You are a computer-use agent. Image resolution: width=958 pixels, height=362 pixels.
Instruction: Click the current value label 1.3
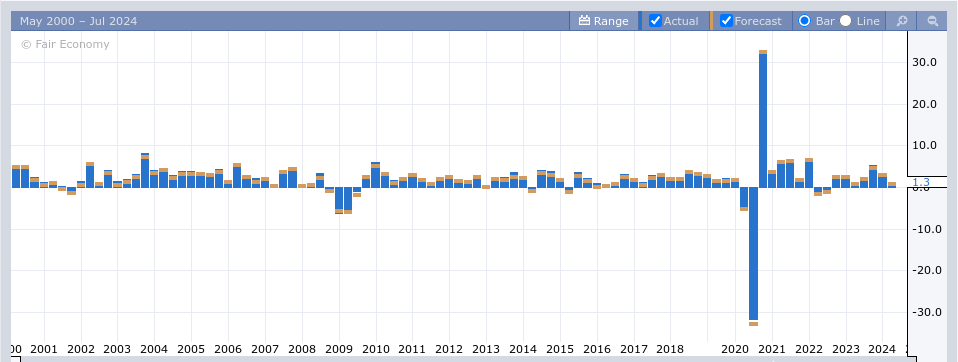tap(921, 182)
